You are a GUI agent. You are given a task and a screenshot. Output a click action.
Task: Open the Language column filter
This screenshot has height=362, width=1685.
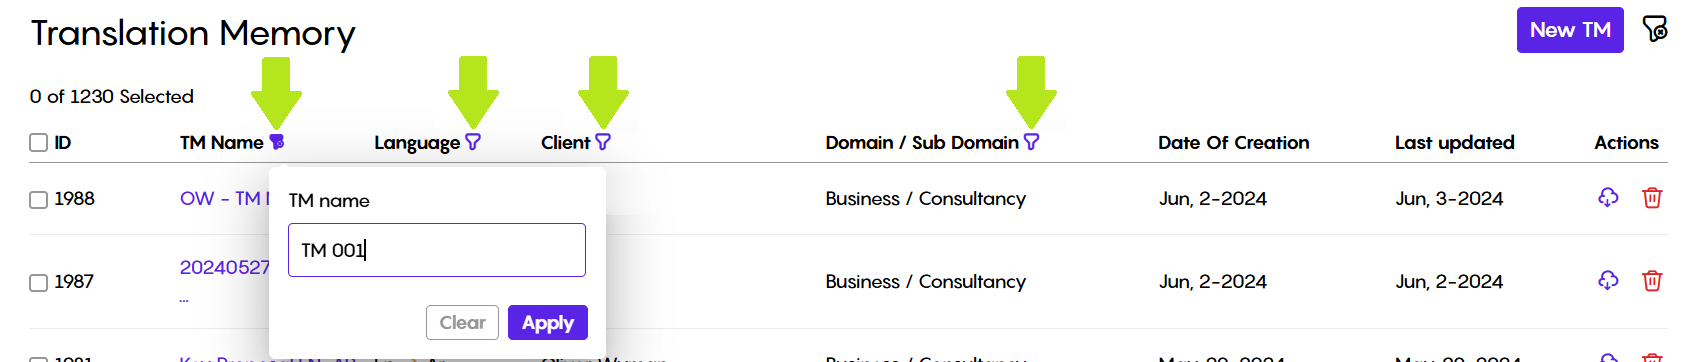pyautogui.click(x=473, y=142)
